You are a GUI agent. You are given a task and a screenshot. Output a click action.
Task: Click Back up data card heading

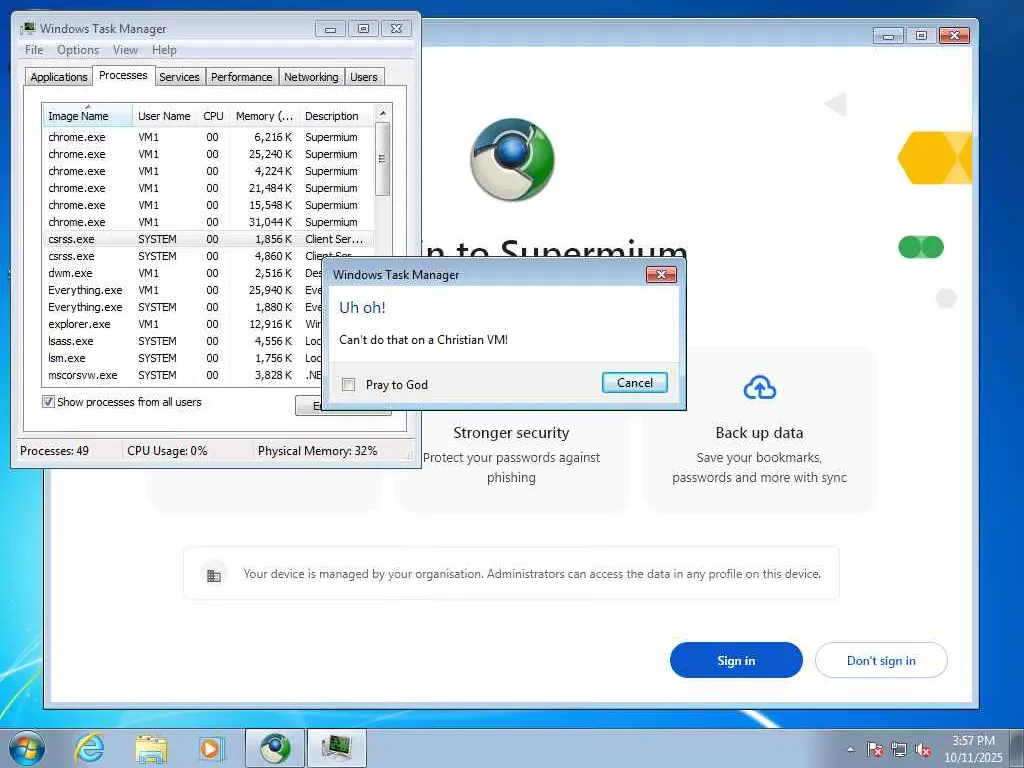[x=759, y=432]
